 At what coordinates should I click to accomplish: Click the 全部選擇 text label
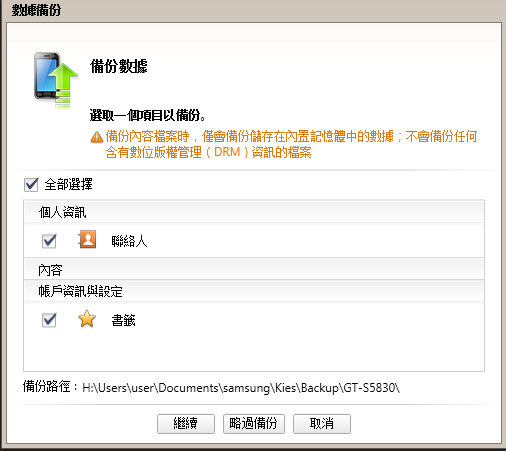[x=68, y=184]
